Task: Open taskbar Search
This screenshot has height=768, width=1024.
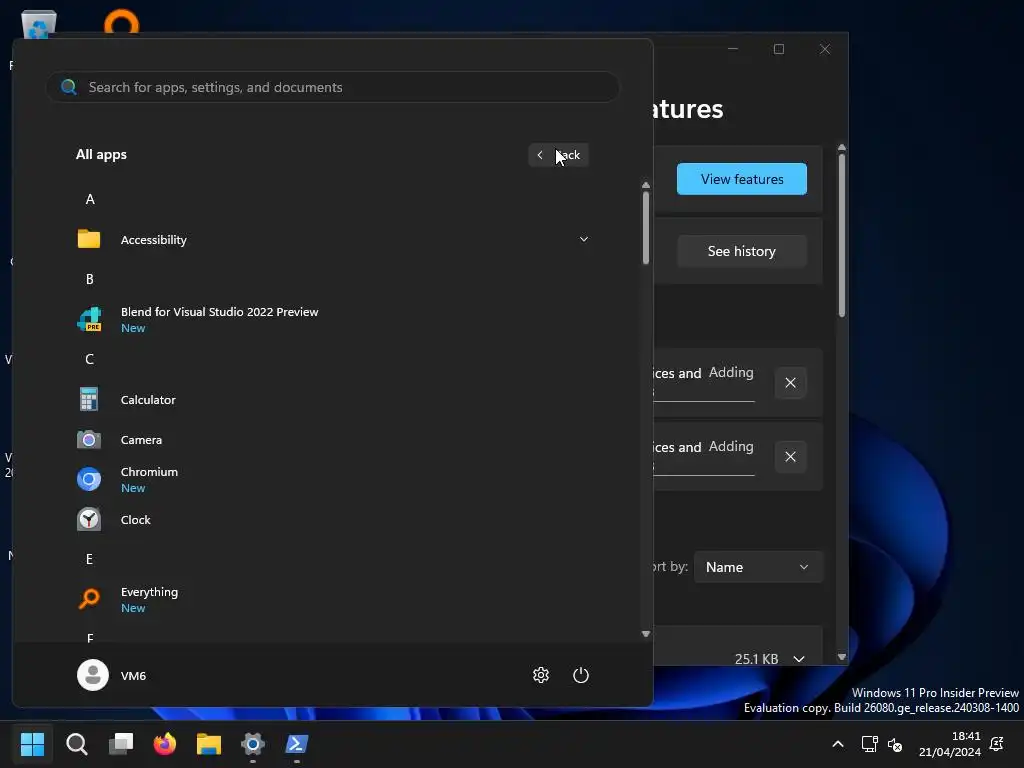Action: (77, 744)
